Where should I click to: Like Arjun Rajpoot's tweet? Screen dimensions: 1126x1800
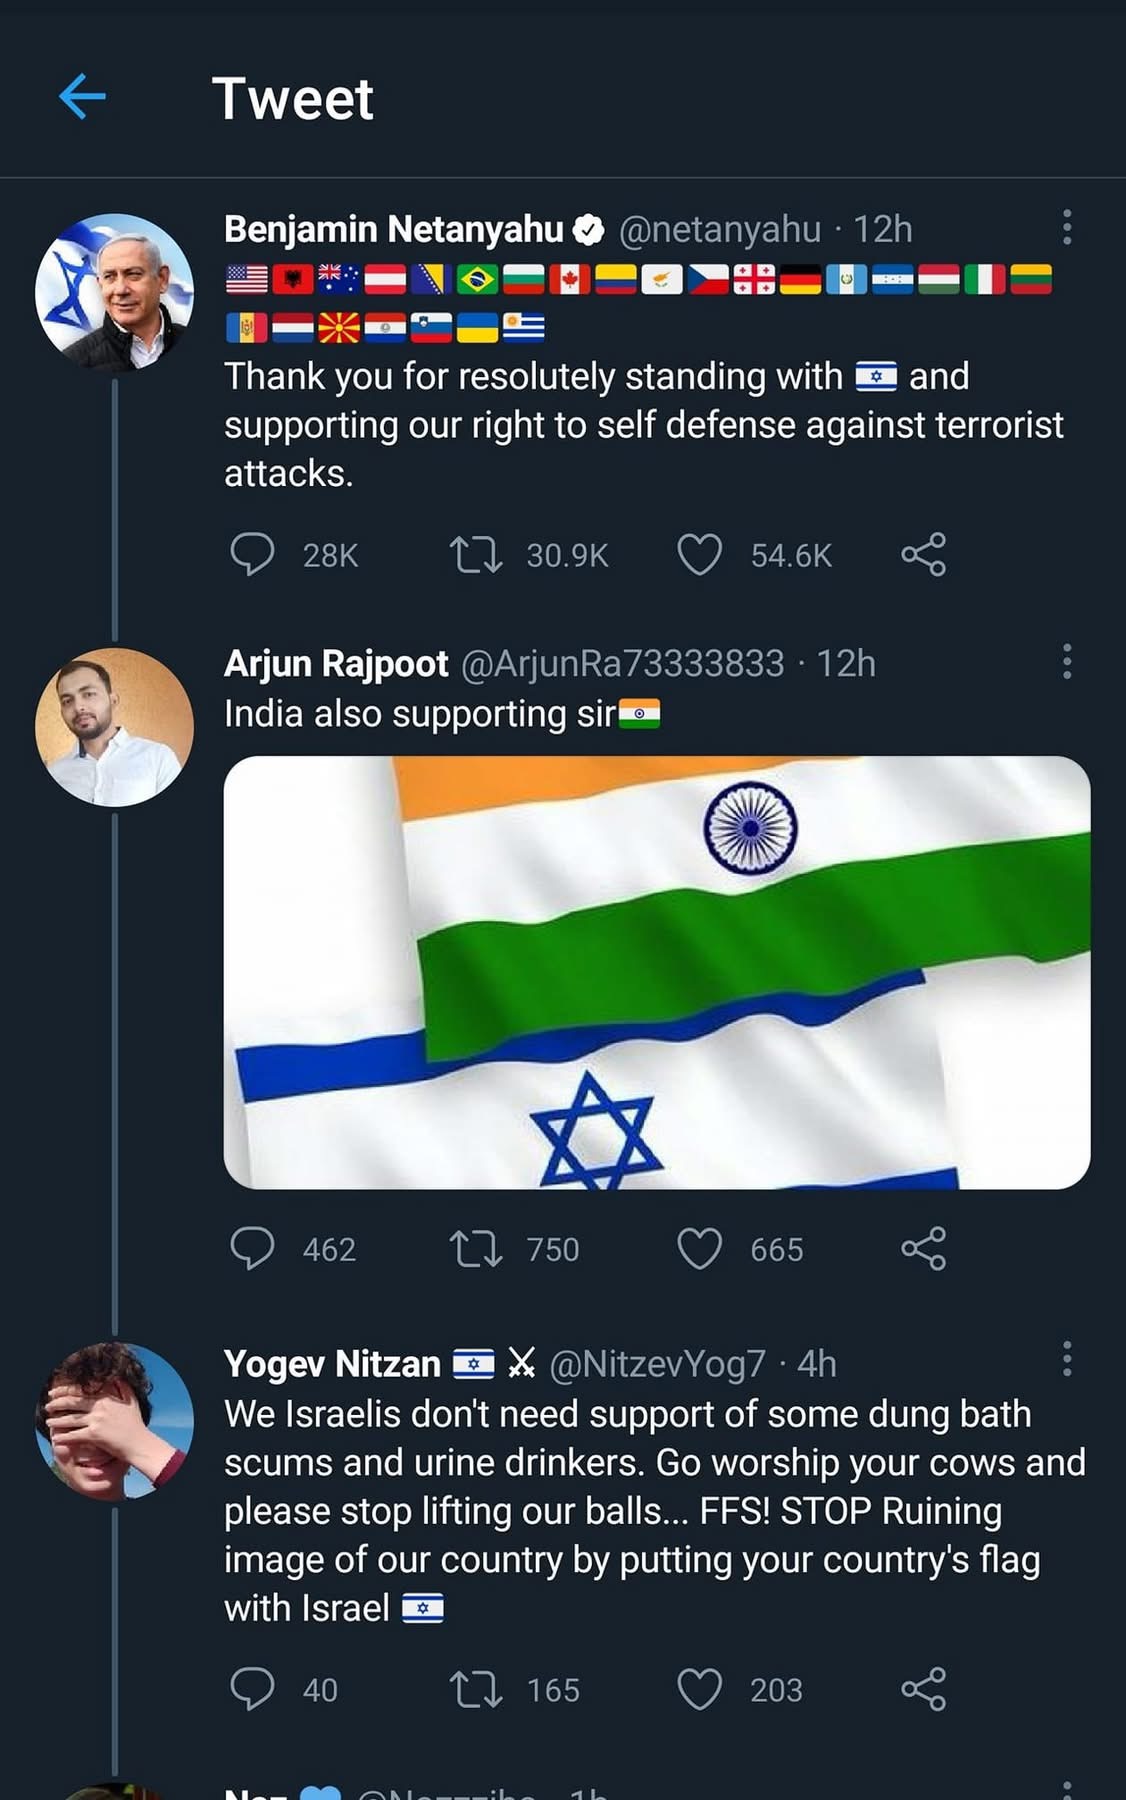pyautogui.click(x=699, y=1249)
